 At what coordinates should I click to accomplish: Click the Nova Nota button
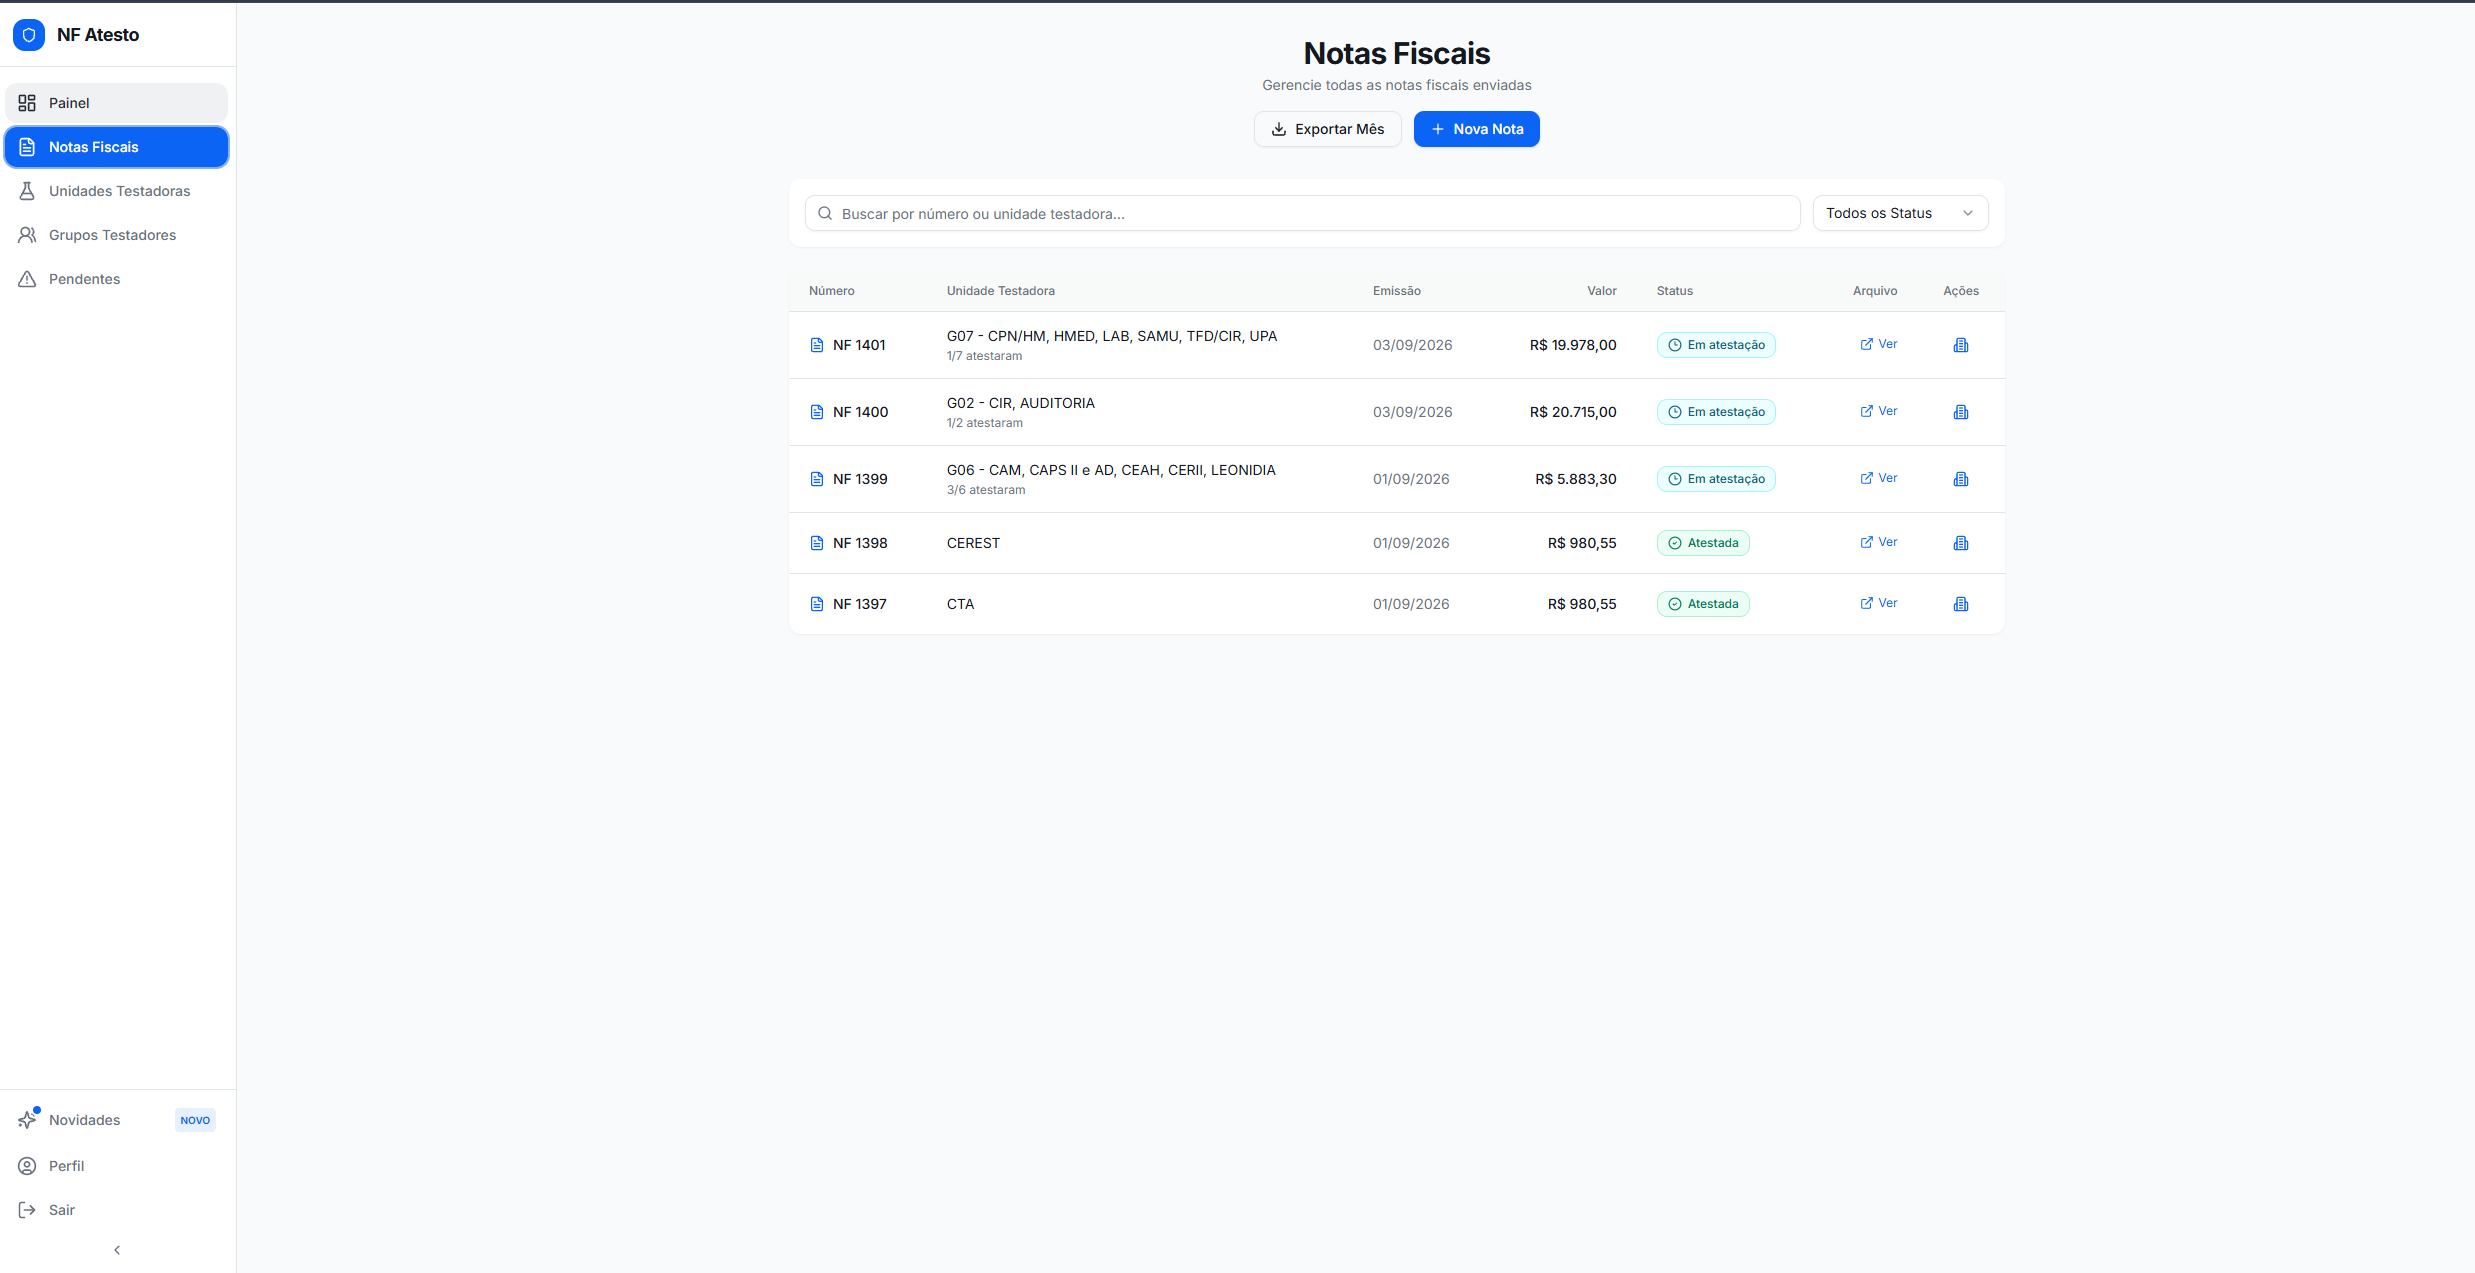tap(1476, 129)
